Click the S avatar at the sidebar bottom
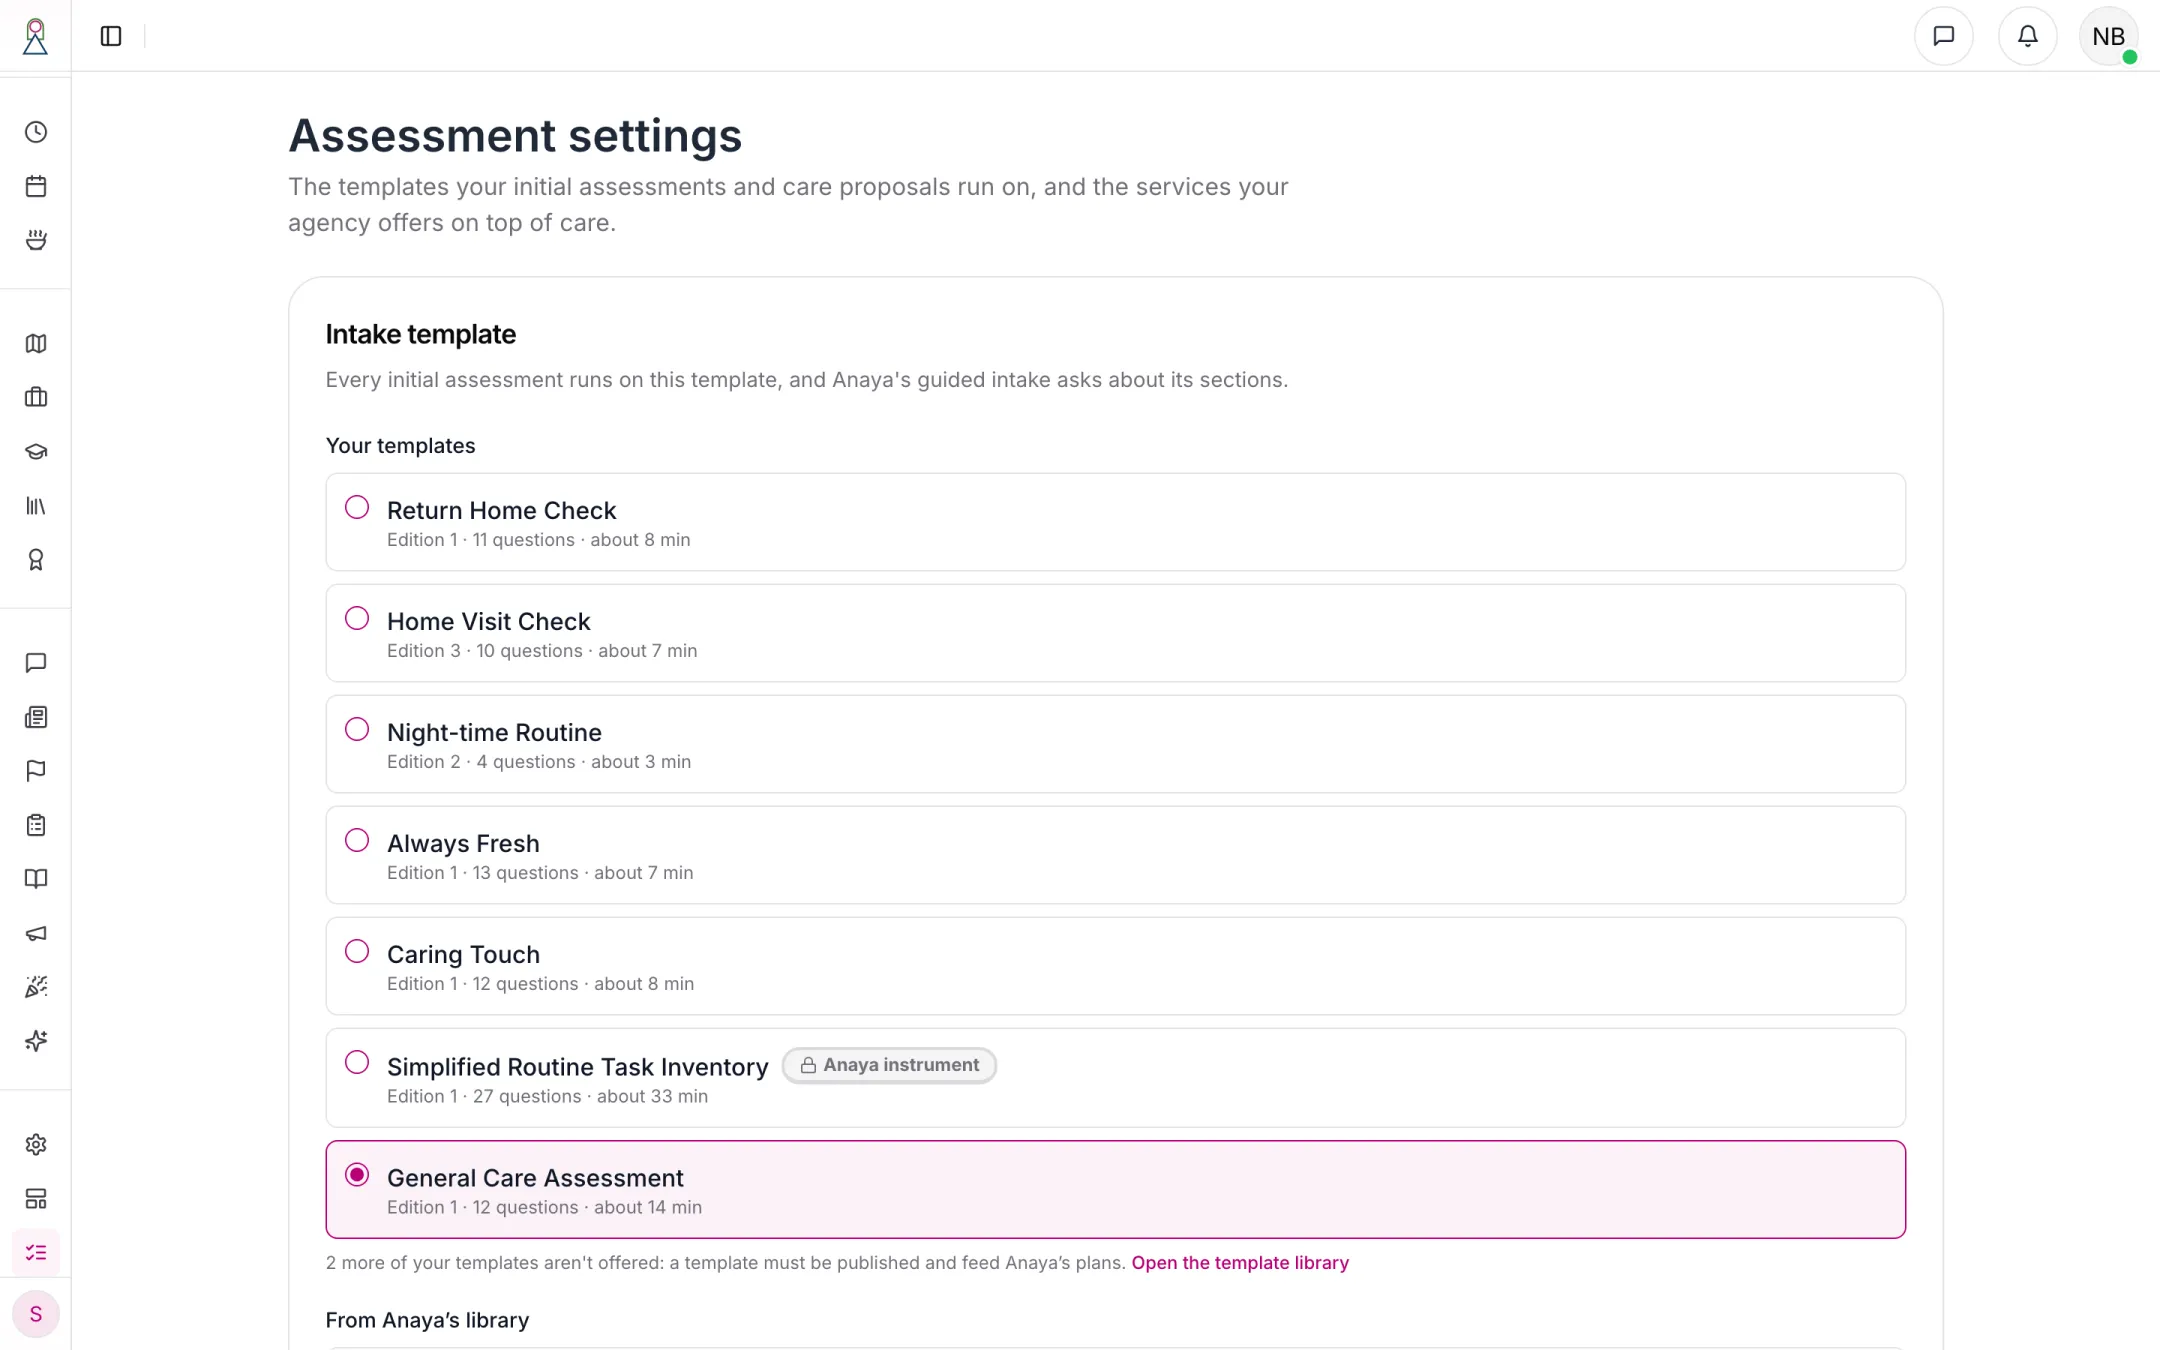This screenshot has width=2160, height=1350. coord(36,1314)
